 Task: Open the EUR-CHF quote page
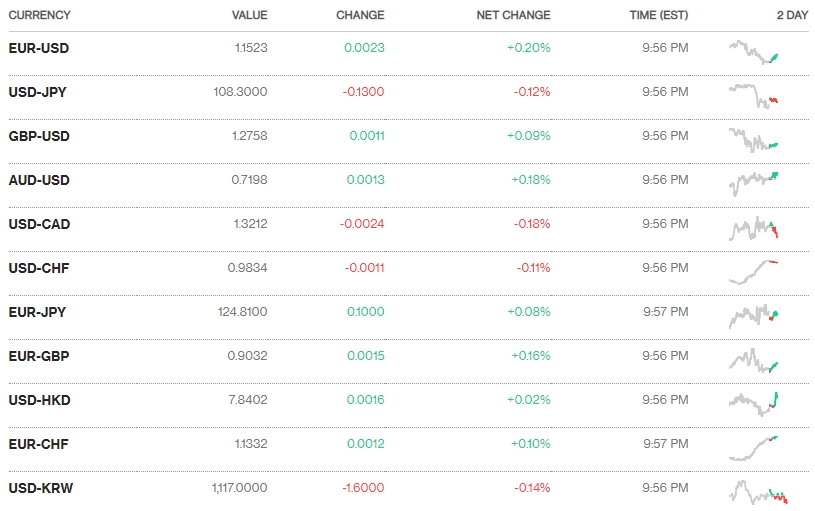click(x=38, y=444)
